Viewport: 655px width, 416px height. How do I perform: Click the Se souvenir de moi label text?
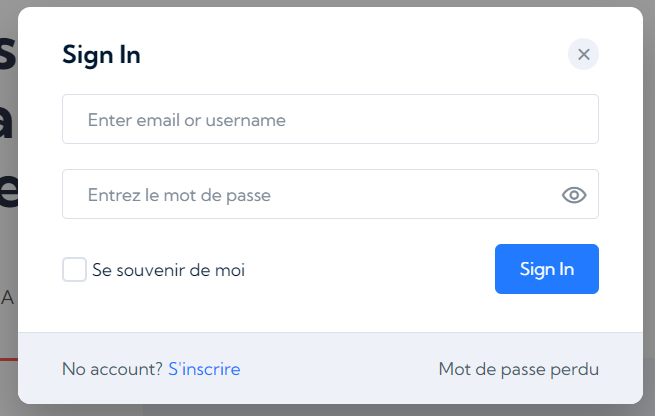pos(168,270)
